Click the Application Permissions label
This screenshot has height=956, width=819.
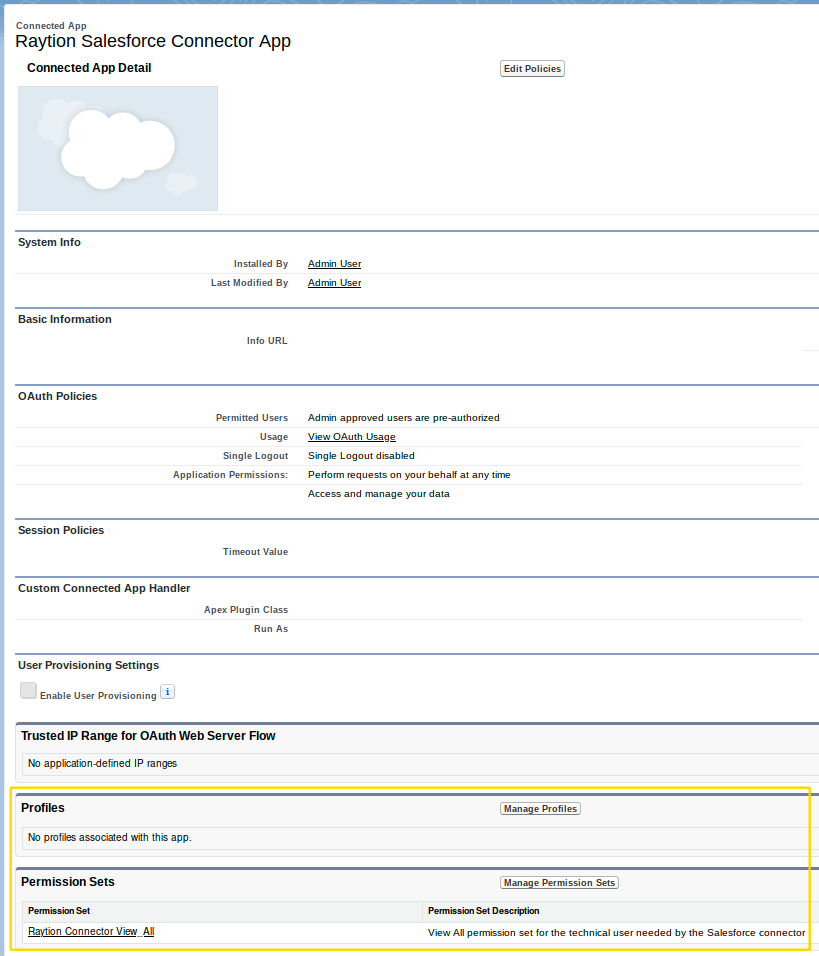point(231,474)
